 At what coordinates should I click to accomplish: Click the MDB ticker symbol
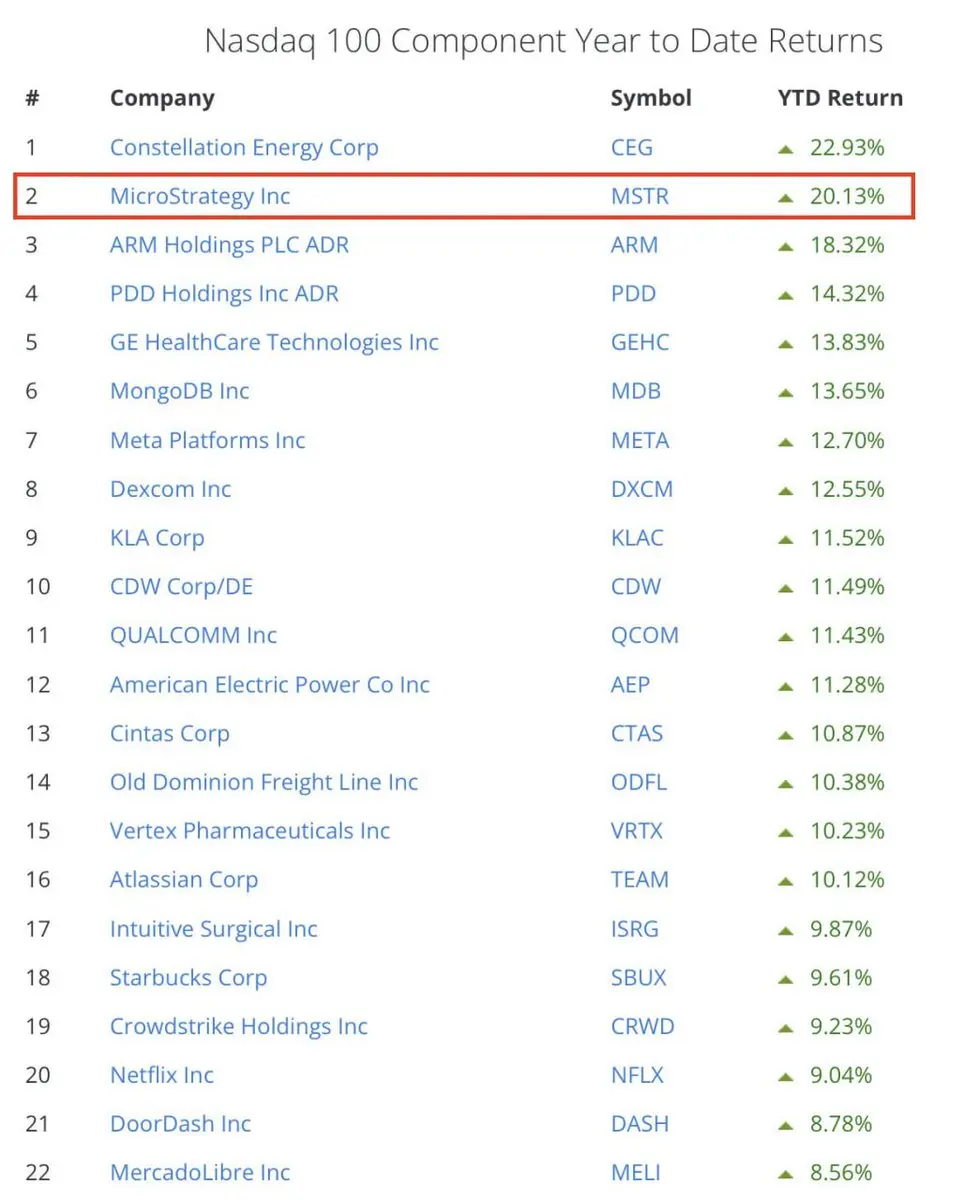coord(636,391)
